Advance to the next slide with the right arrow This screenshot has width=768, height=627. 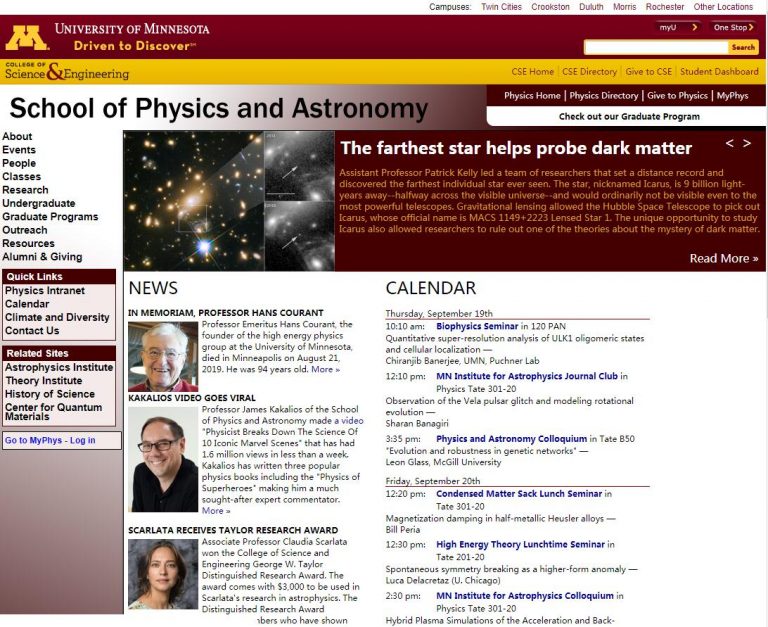[747, 143]
